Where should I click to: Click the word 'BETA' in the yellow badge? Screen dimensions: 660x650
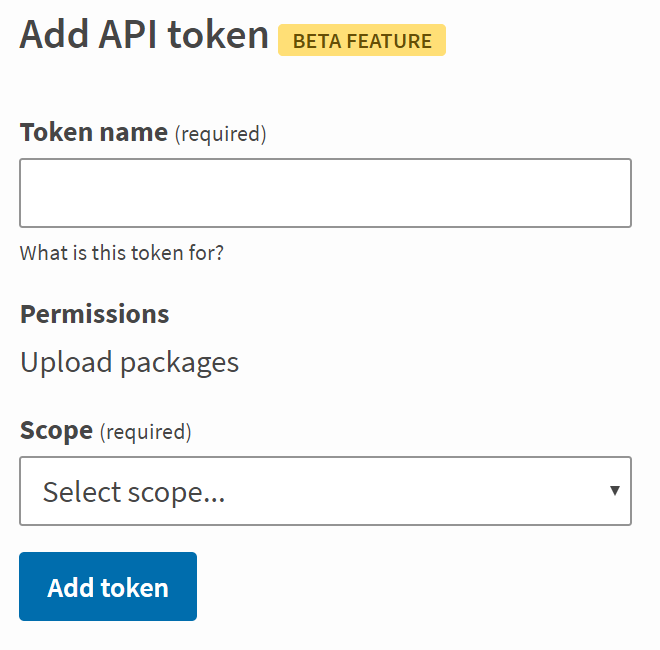(317, 41)
